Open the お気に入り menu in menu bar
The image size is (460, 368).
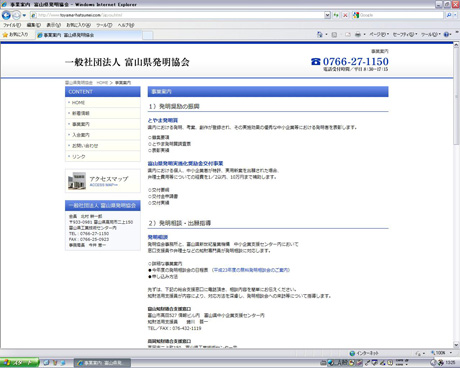[78, 25]
